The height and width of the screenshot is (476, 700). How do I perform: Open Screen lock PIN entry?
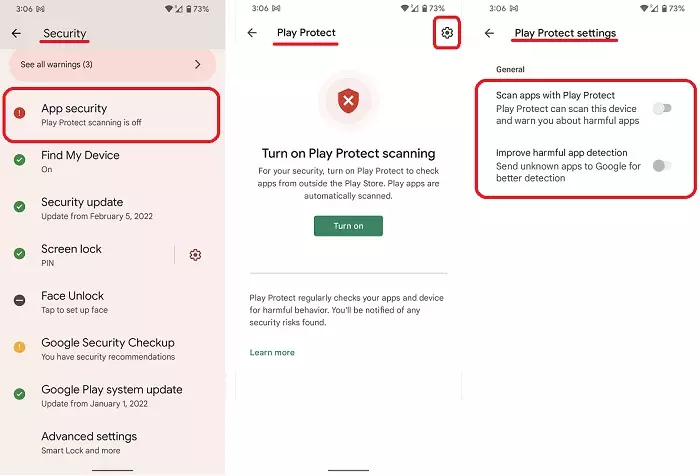click(x=89, y=255)
